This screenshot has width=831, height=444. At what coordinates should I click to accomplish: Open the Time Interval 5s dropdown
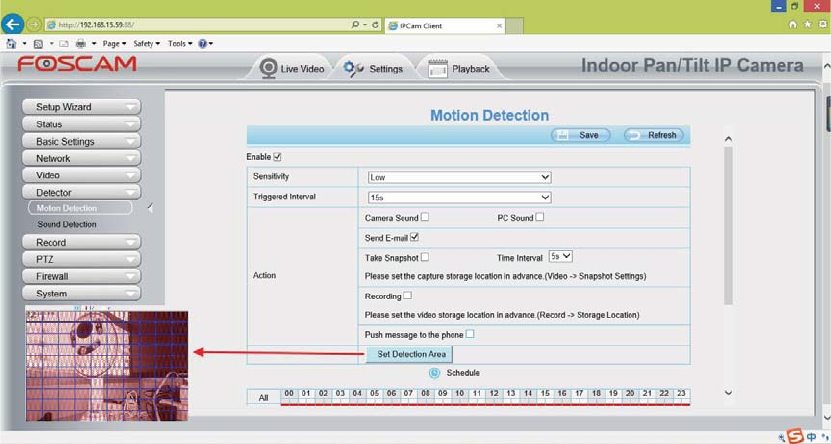[561, 256]
